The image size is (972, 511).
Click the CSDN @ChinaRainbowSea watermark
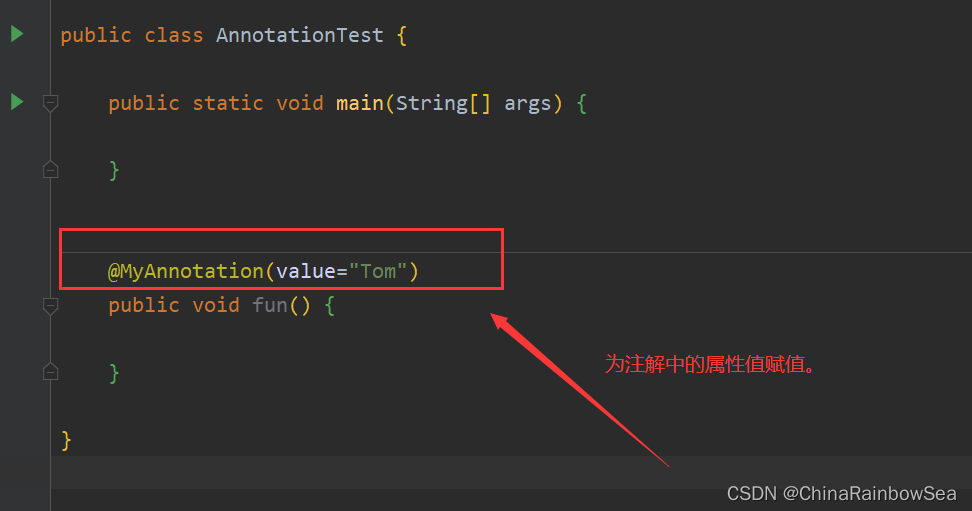841,493
